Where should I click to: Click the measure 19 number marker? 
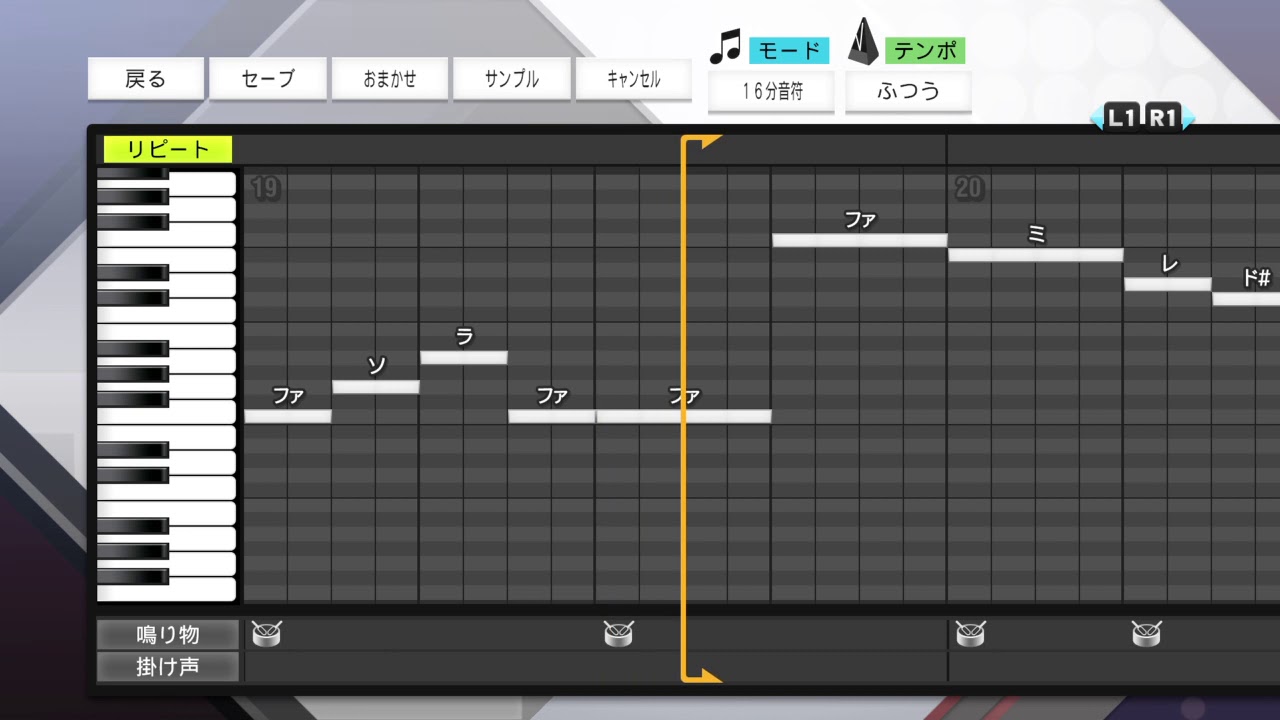(265, 188)
